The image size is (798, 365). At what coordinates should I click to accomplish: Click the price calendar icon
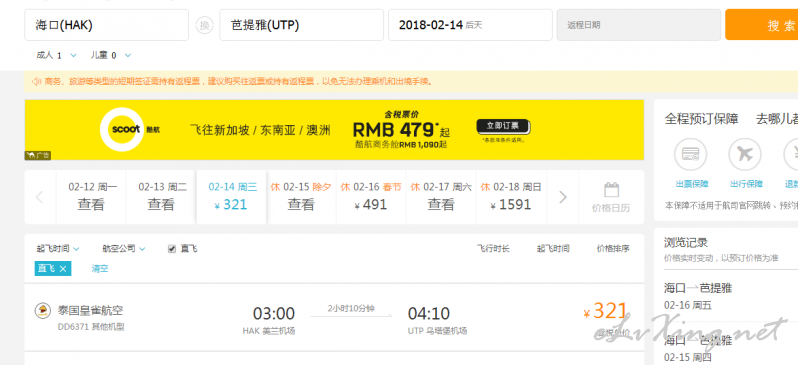pos(611,190)
